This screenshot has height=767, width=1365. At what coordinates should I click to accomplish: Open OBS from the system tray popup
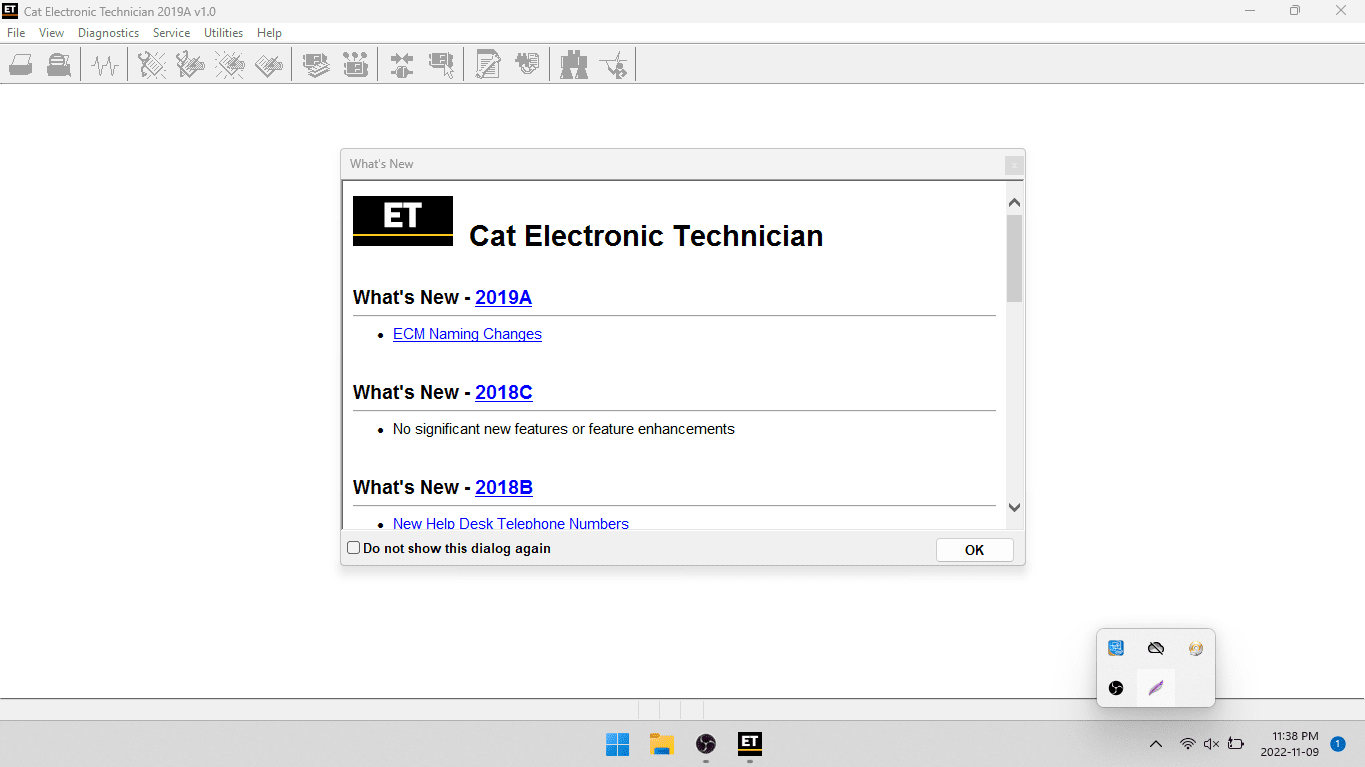tap(1116, 688)
